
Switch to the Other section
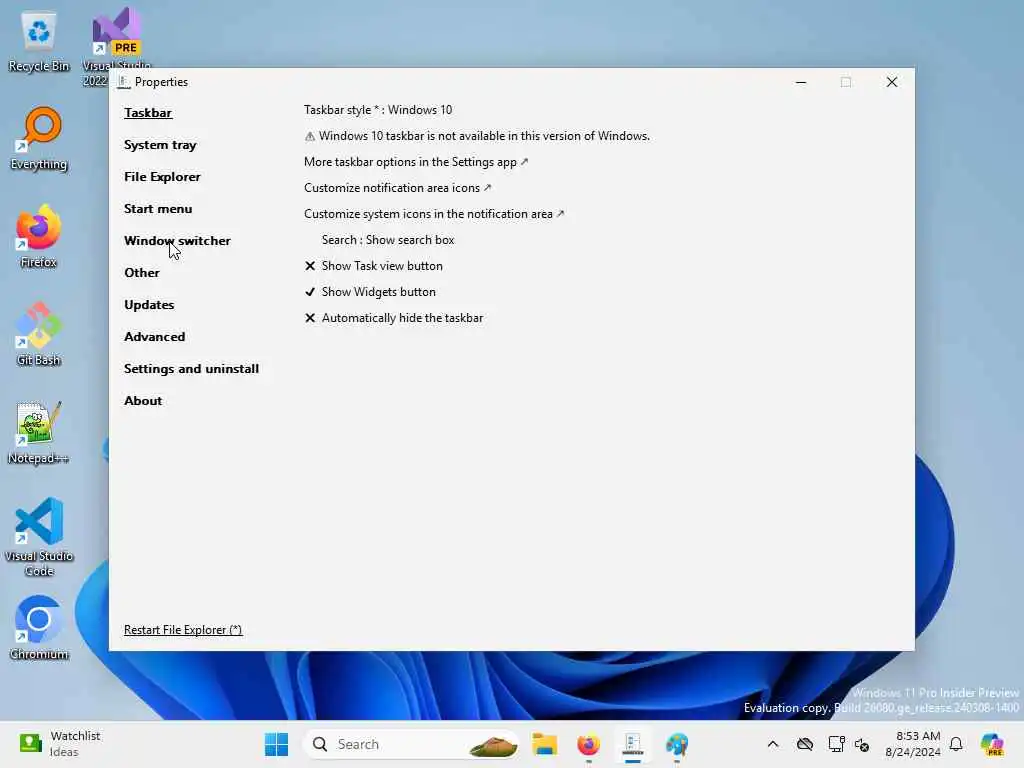click(142, 272)
